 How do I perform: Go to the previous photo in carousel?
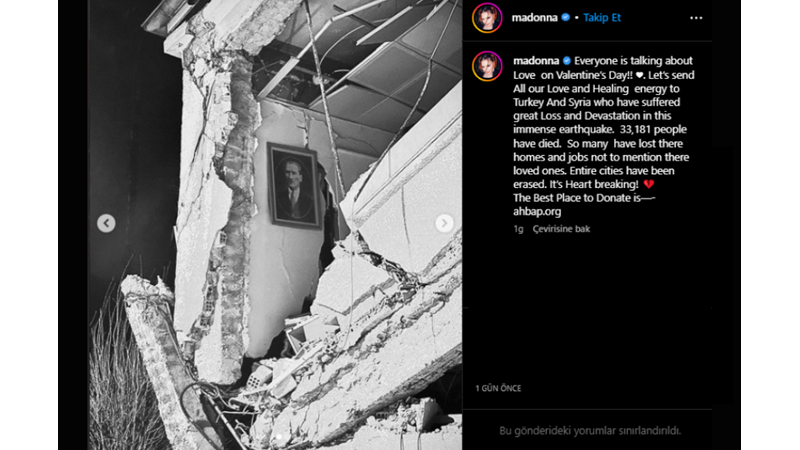(106, 223)
